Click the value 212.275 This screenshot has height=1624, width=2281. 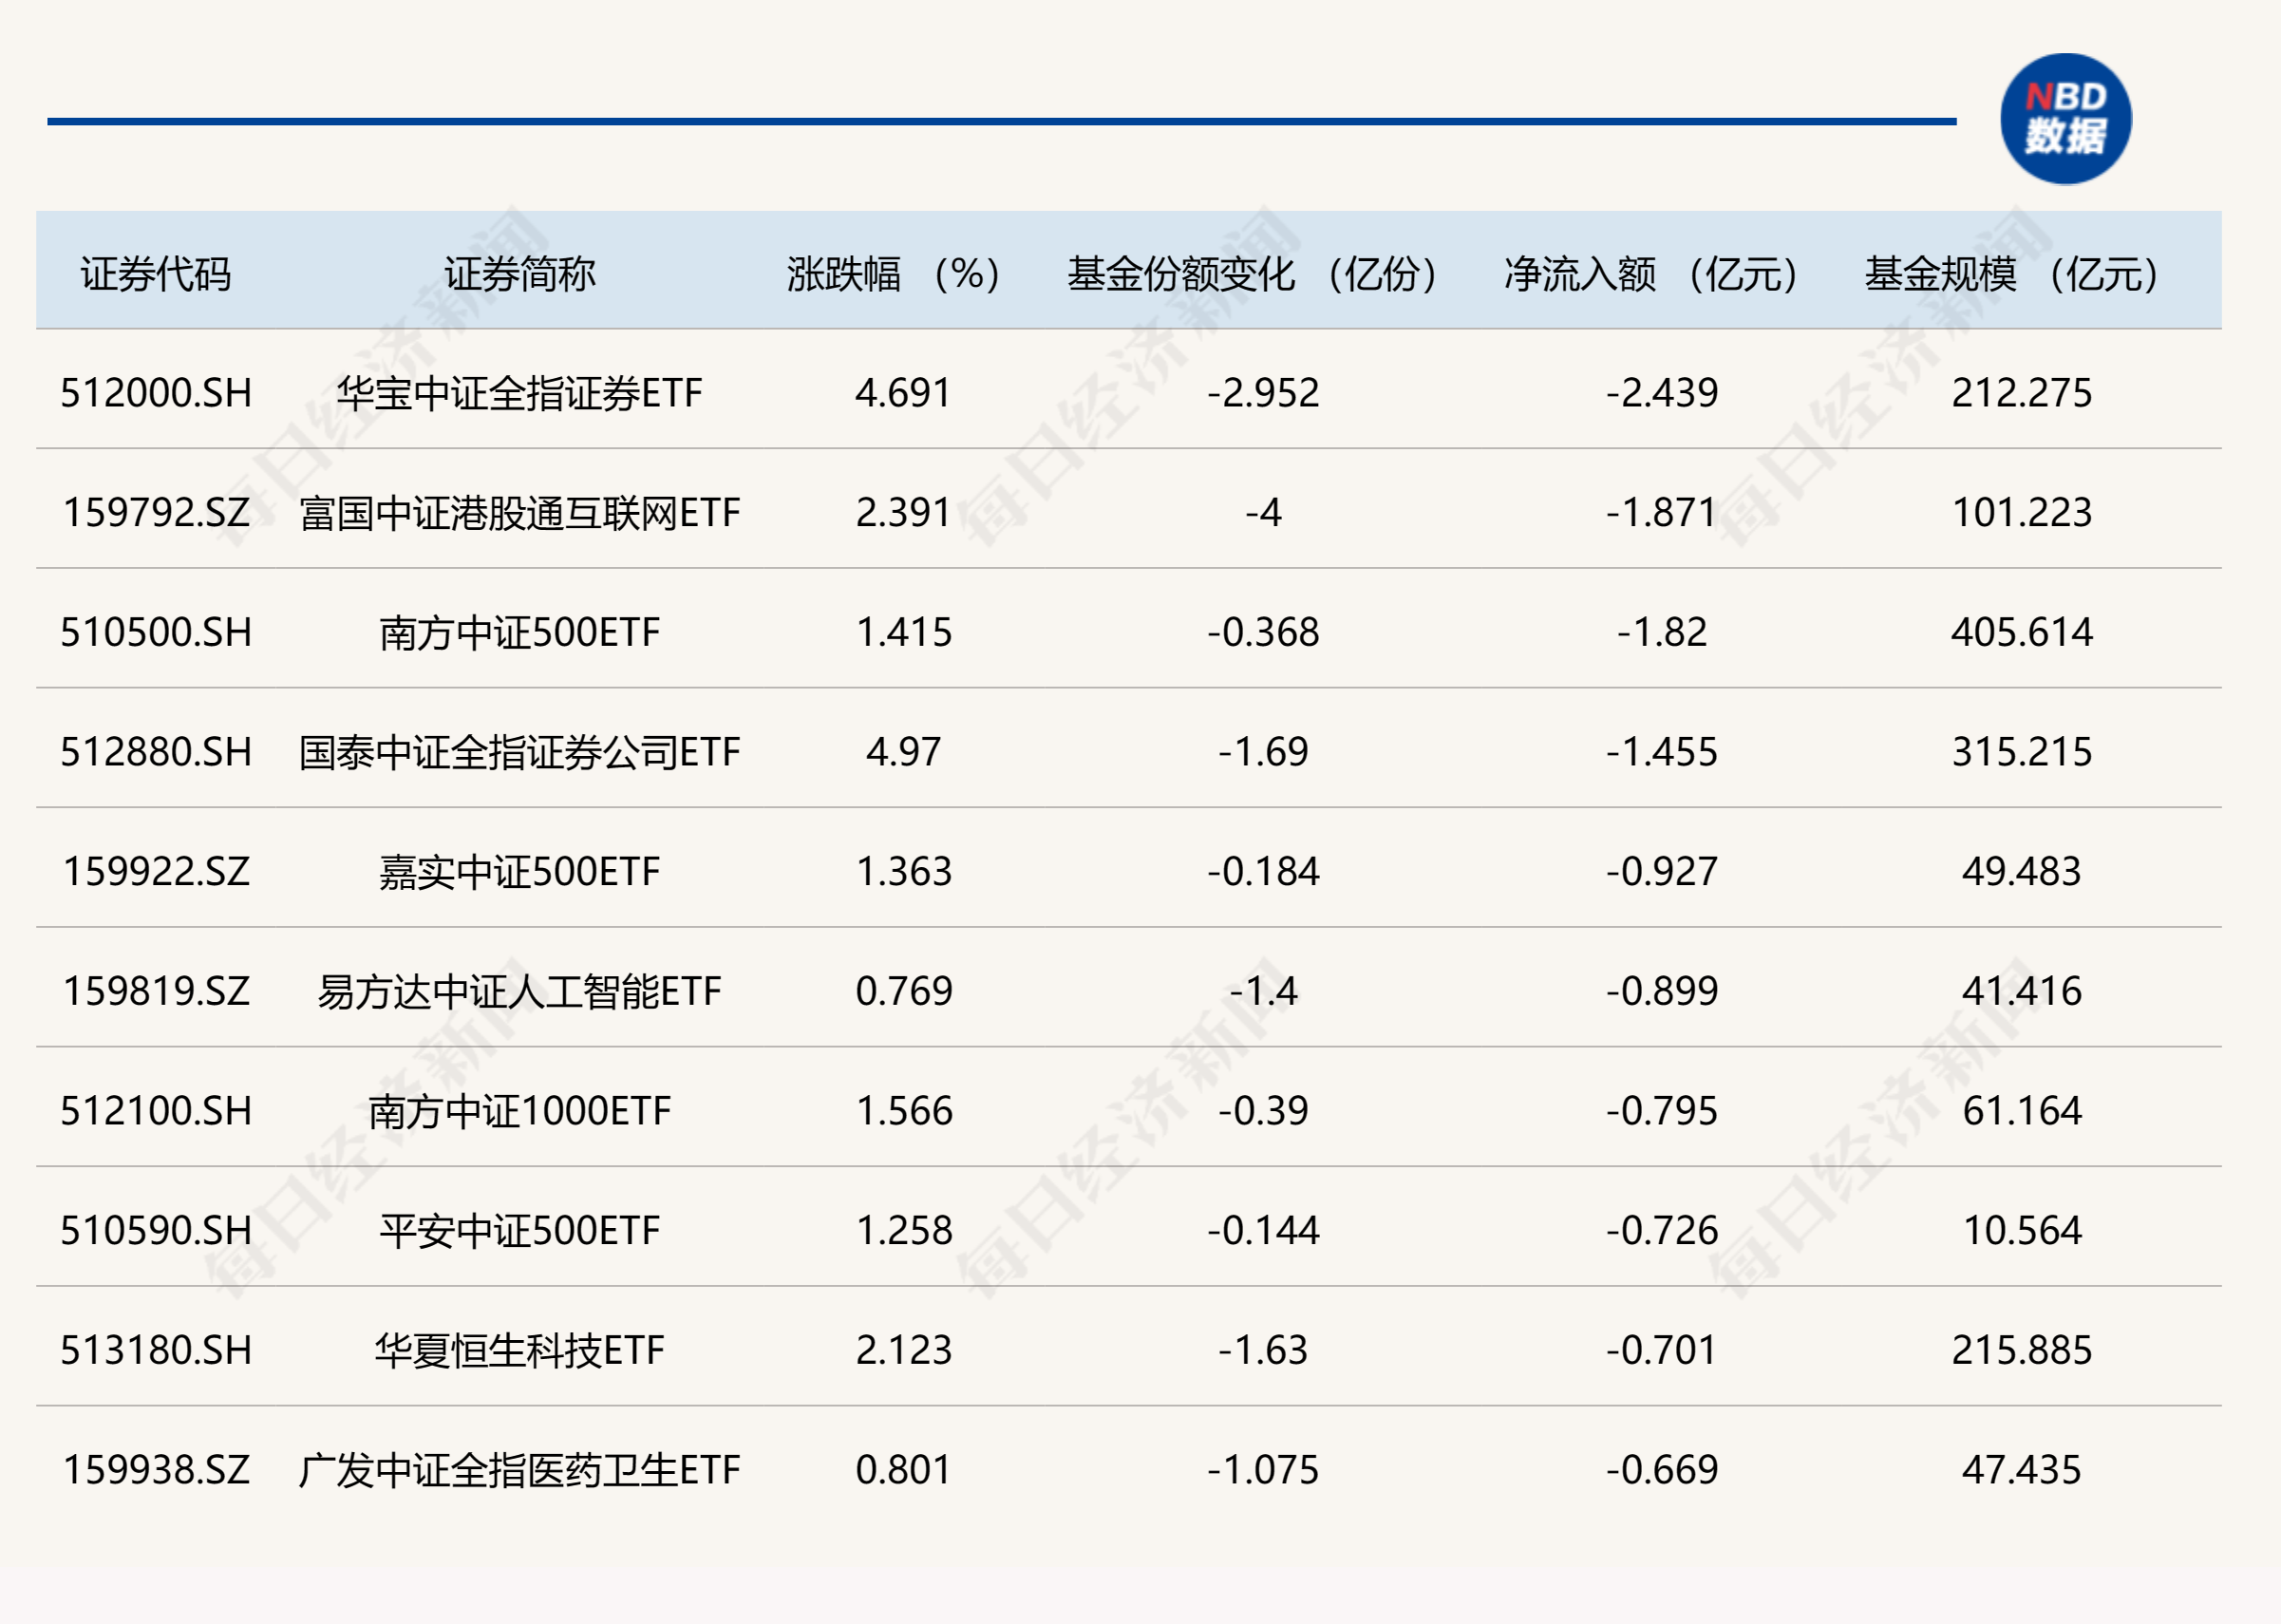[x=2022, y=393]
